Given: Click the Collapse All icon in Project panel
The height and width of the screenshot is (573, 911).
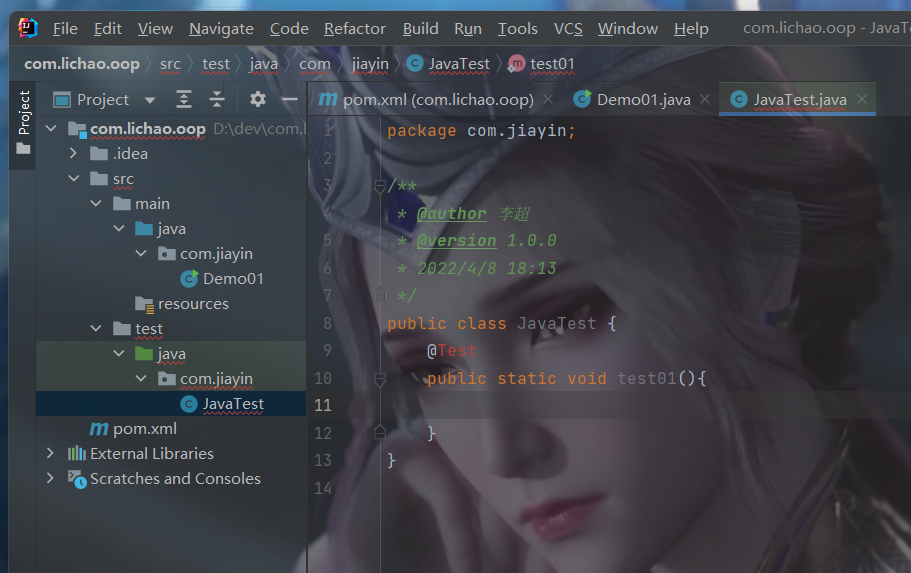Looking at the screenshot, I should (217, 99).
